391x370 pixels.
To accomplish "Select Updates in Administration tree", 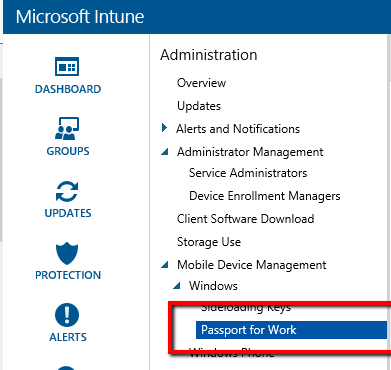I will click(x=199, y=106).
